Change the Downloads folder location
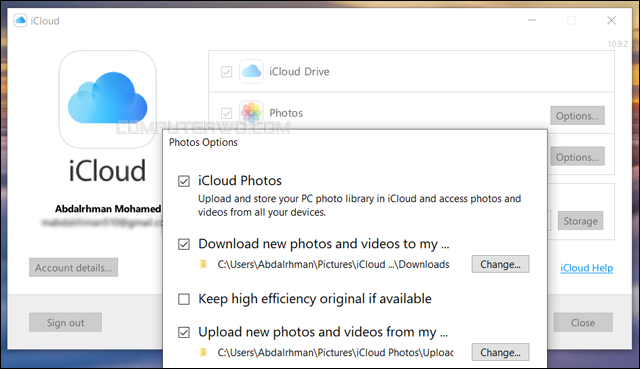 (x=500, y=264)
